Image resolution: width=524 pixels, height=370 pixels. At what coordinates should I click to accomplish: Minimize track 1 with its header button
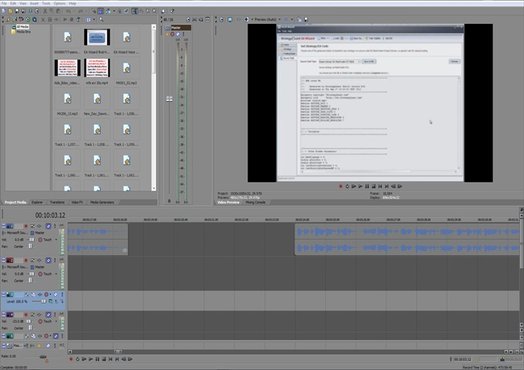pyautogui.click(x=4, y=226)
